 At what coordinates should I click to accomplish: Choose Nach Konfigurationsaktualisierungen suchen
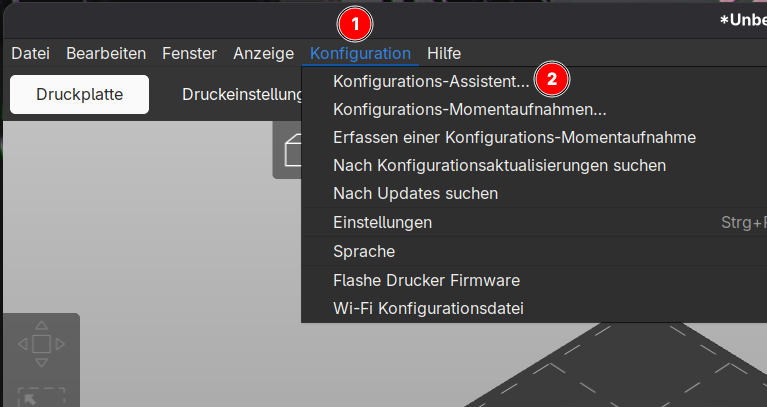tap(499, 165)
